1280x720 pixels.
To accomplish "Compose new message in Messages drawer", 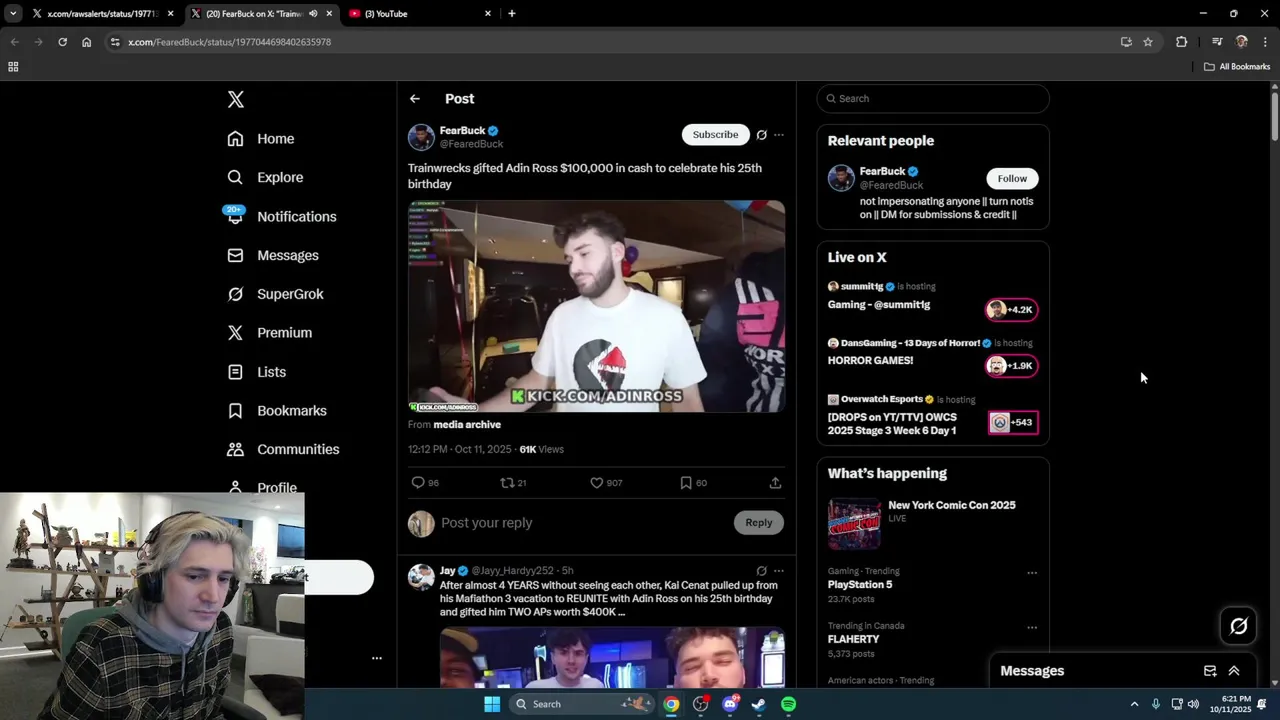I will pos(1210,671).
